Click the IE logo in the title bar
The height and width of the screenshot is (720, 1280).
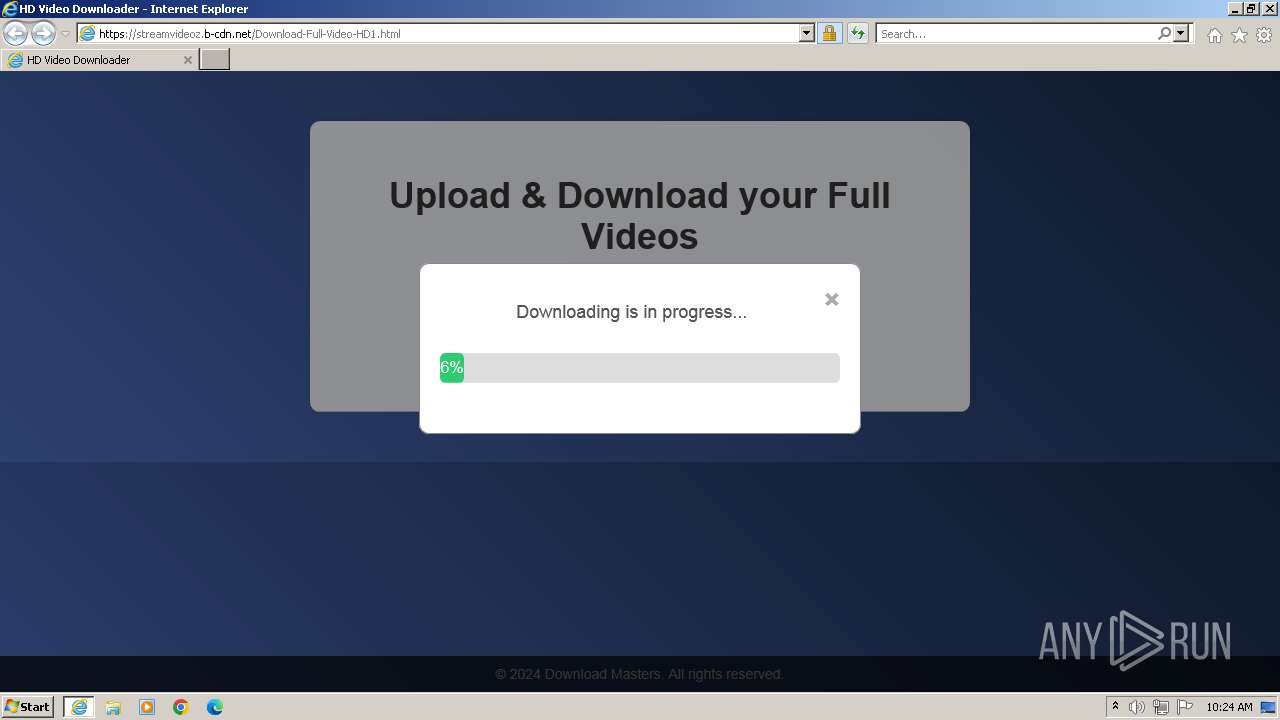pyautogui.click(x=10, y=9)
